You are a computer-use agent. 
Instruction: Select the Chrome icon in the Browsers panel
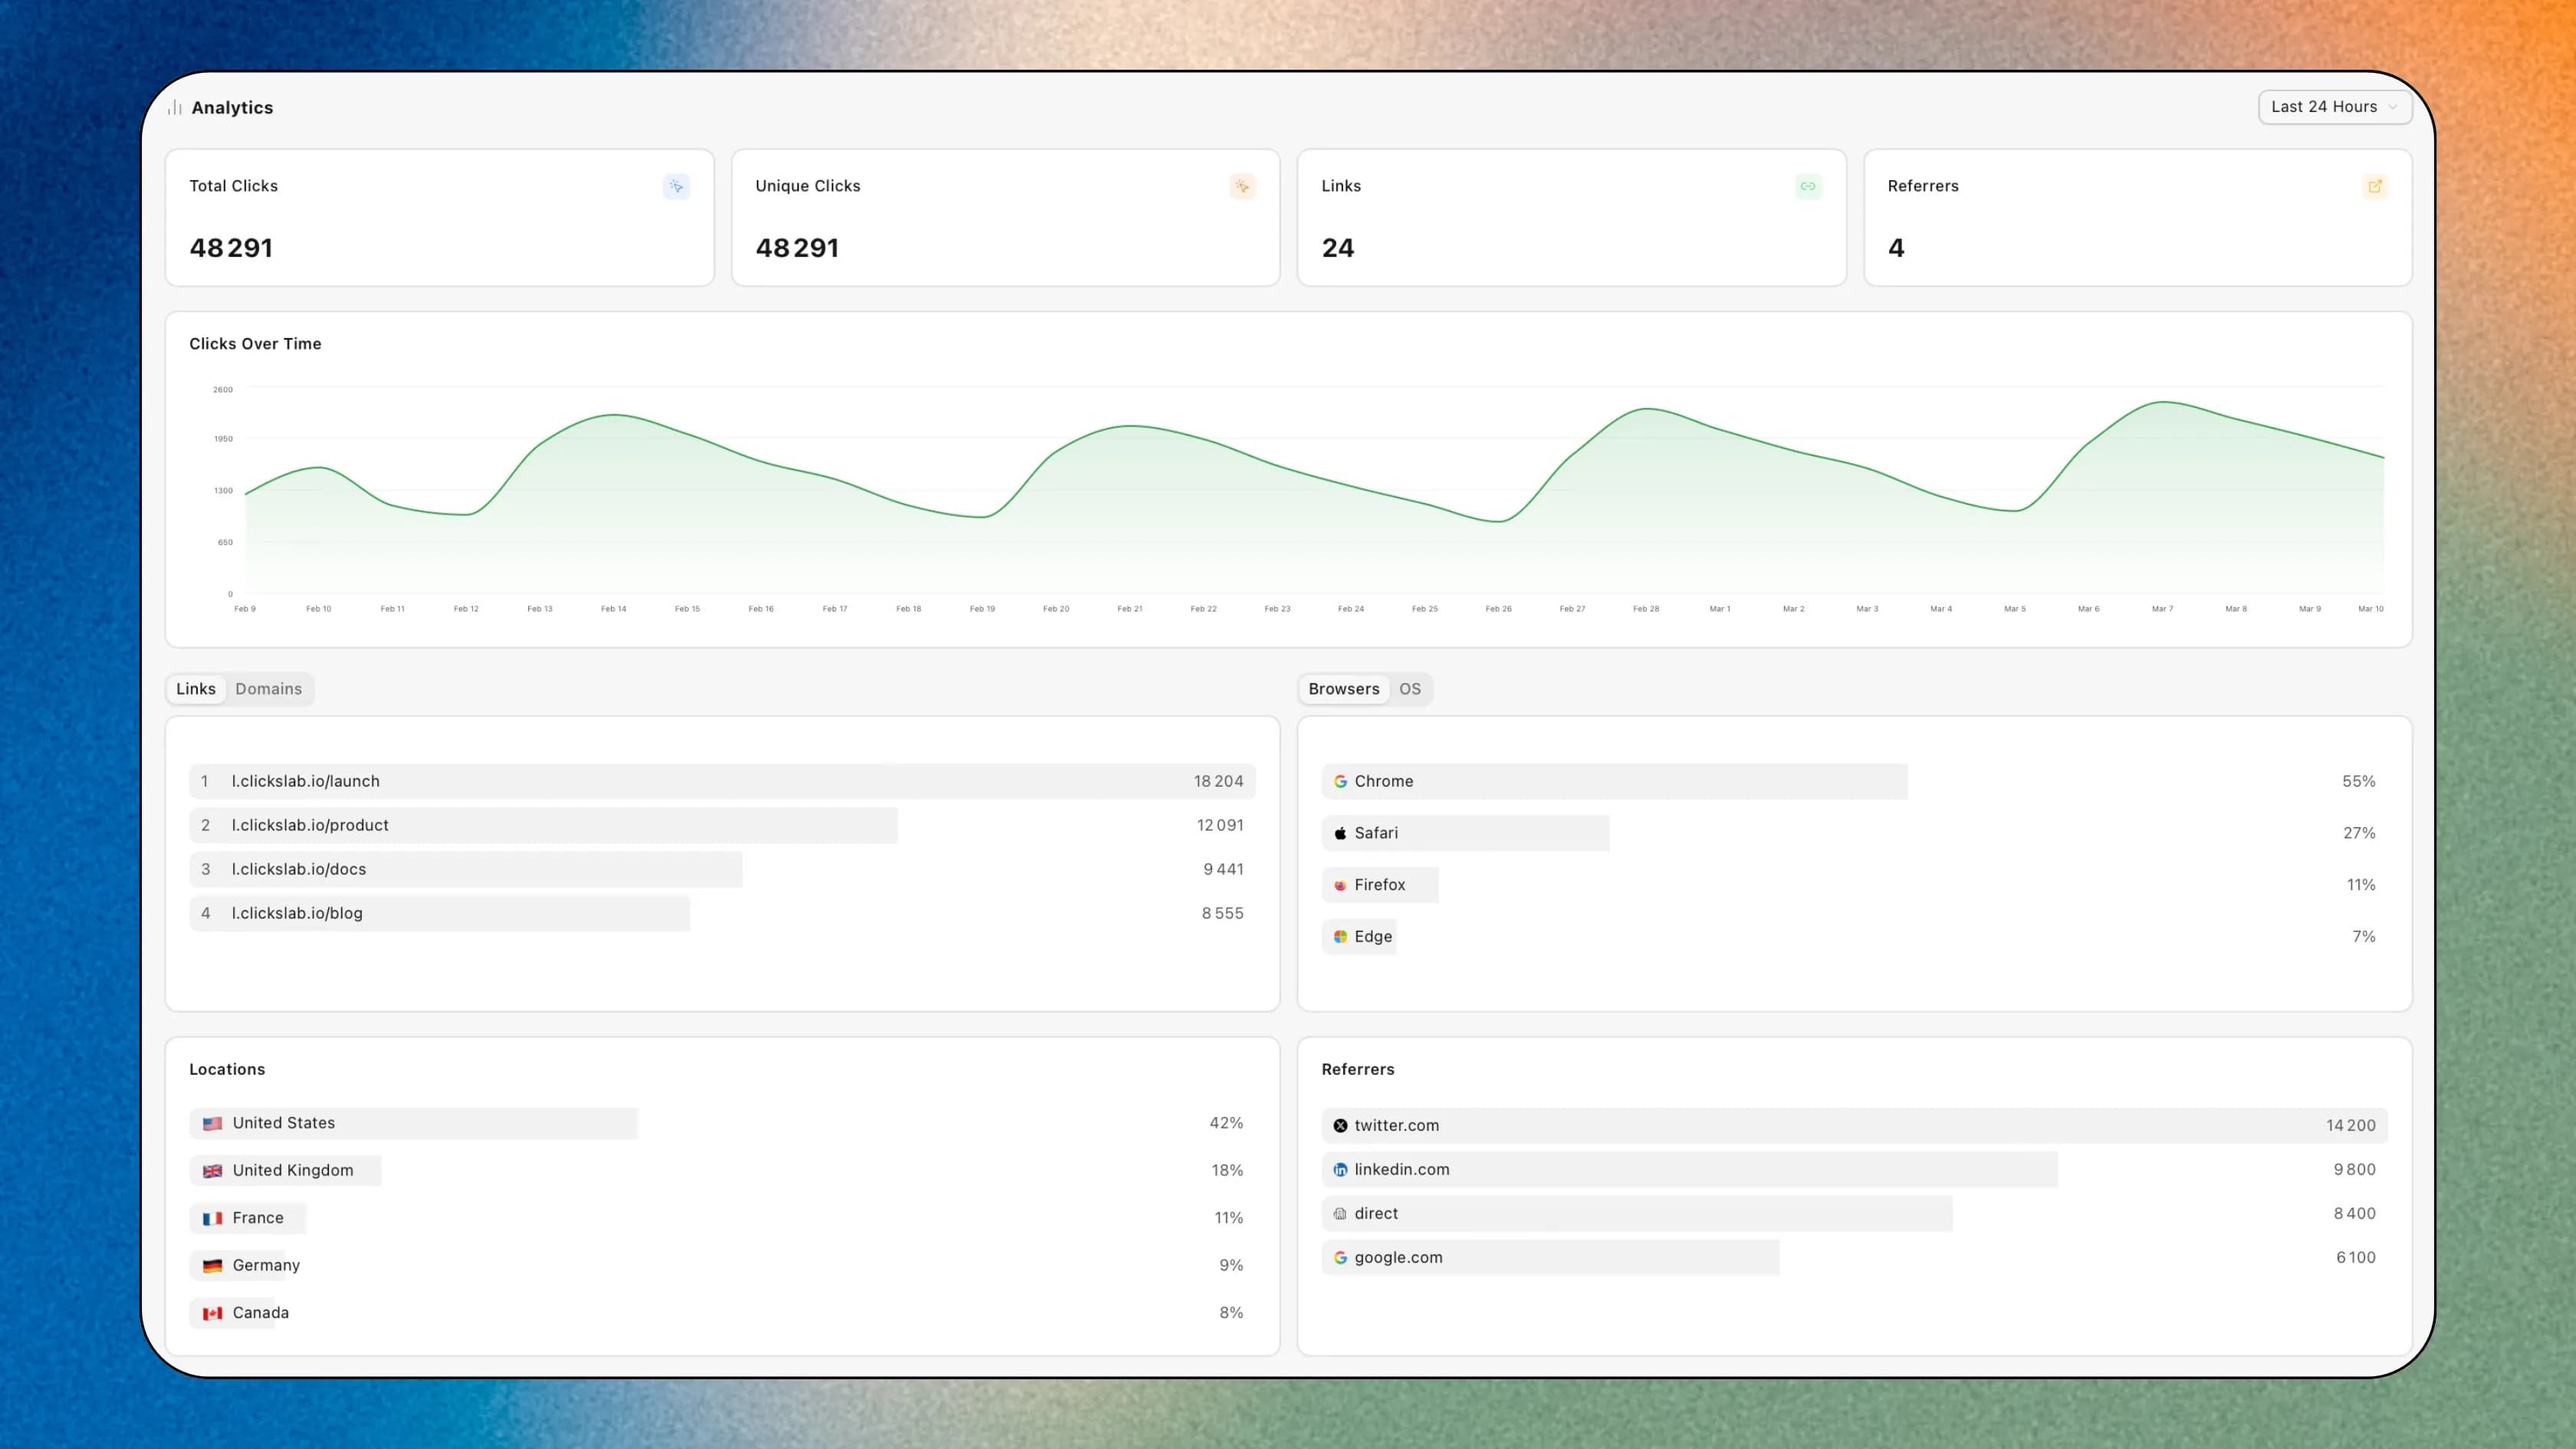1340,781
